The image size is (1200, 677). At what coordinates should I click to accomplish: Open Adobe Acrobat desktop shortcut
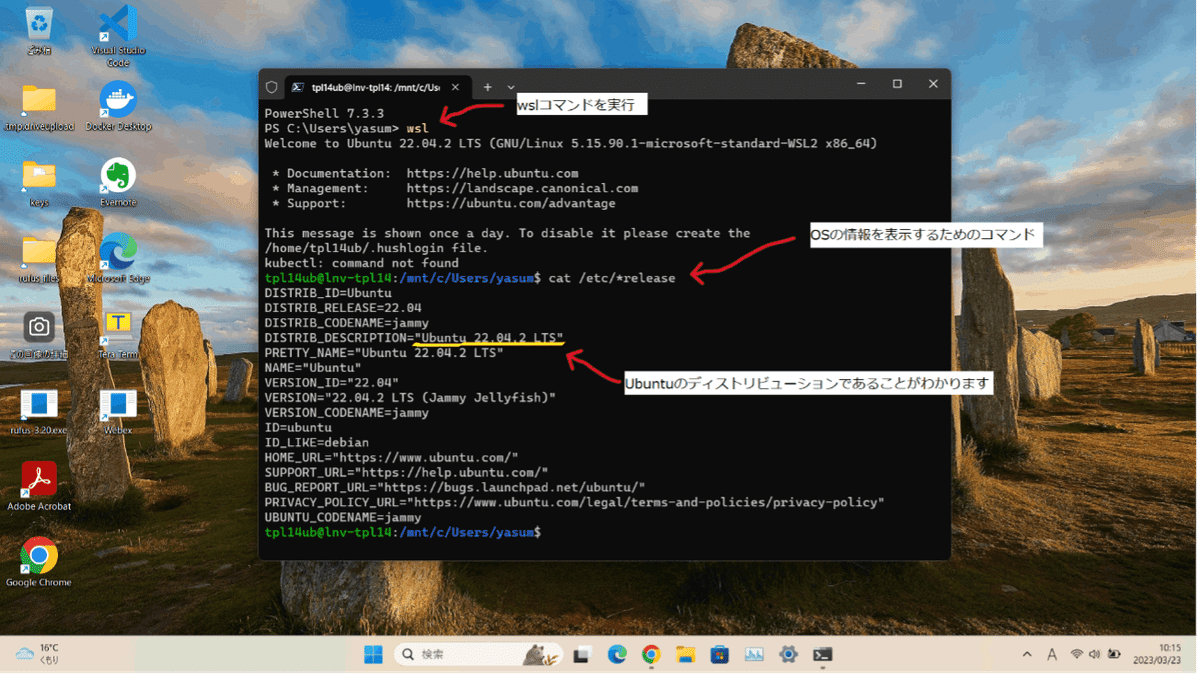click(39, 488)
